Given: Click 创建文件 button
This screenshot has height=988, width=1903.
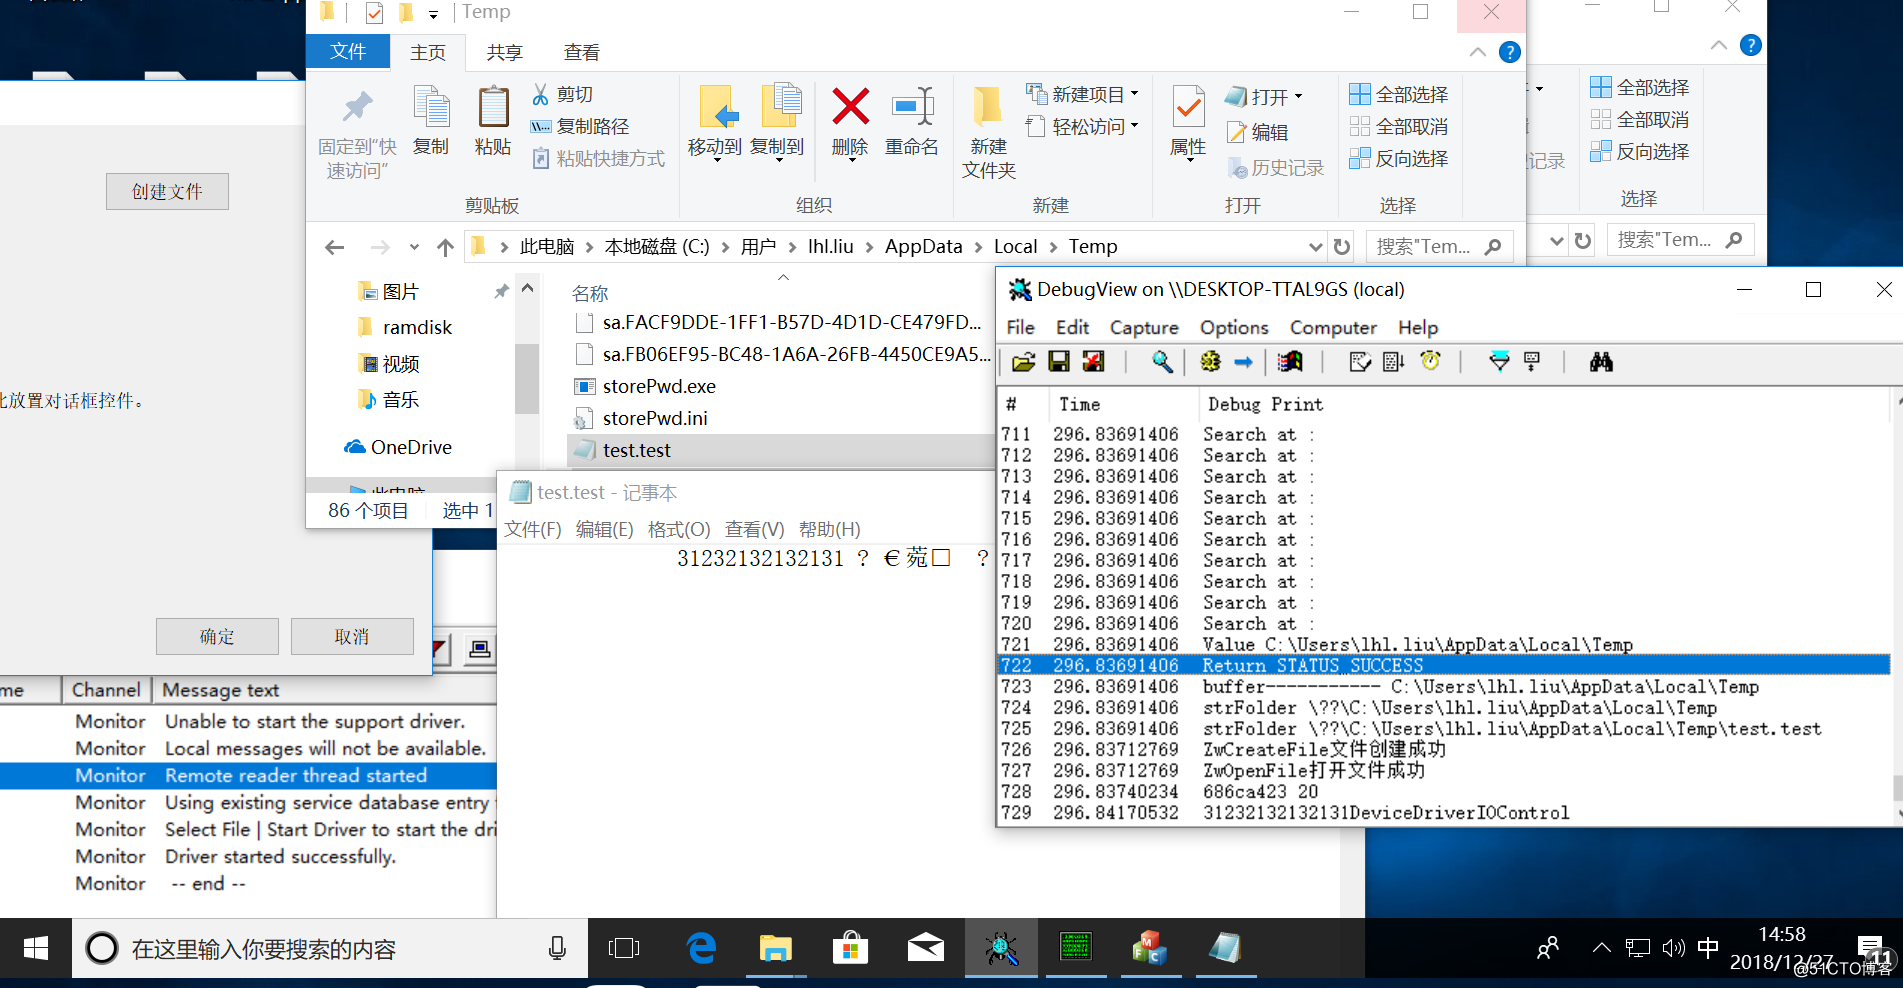Looking at the screenshot, I should [167, 191].
